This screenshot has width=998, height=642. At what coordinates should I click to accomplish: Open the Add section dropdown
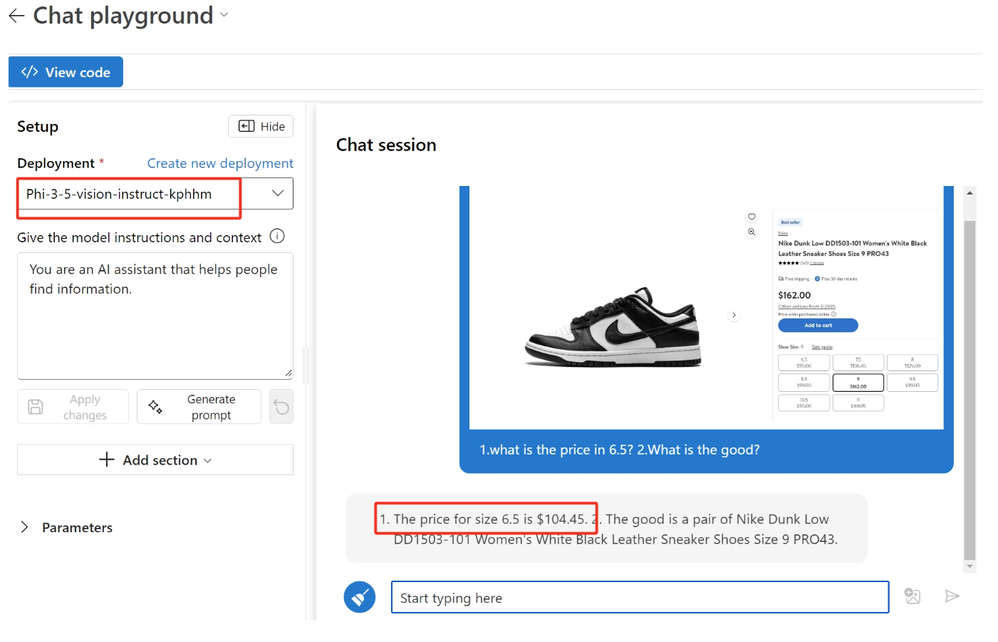click(155, 460)
